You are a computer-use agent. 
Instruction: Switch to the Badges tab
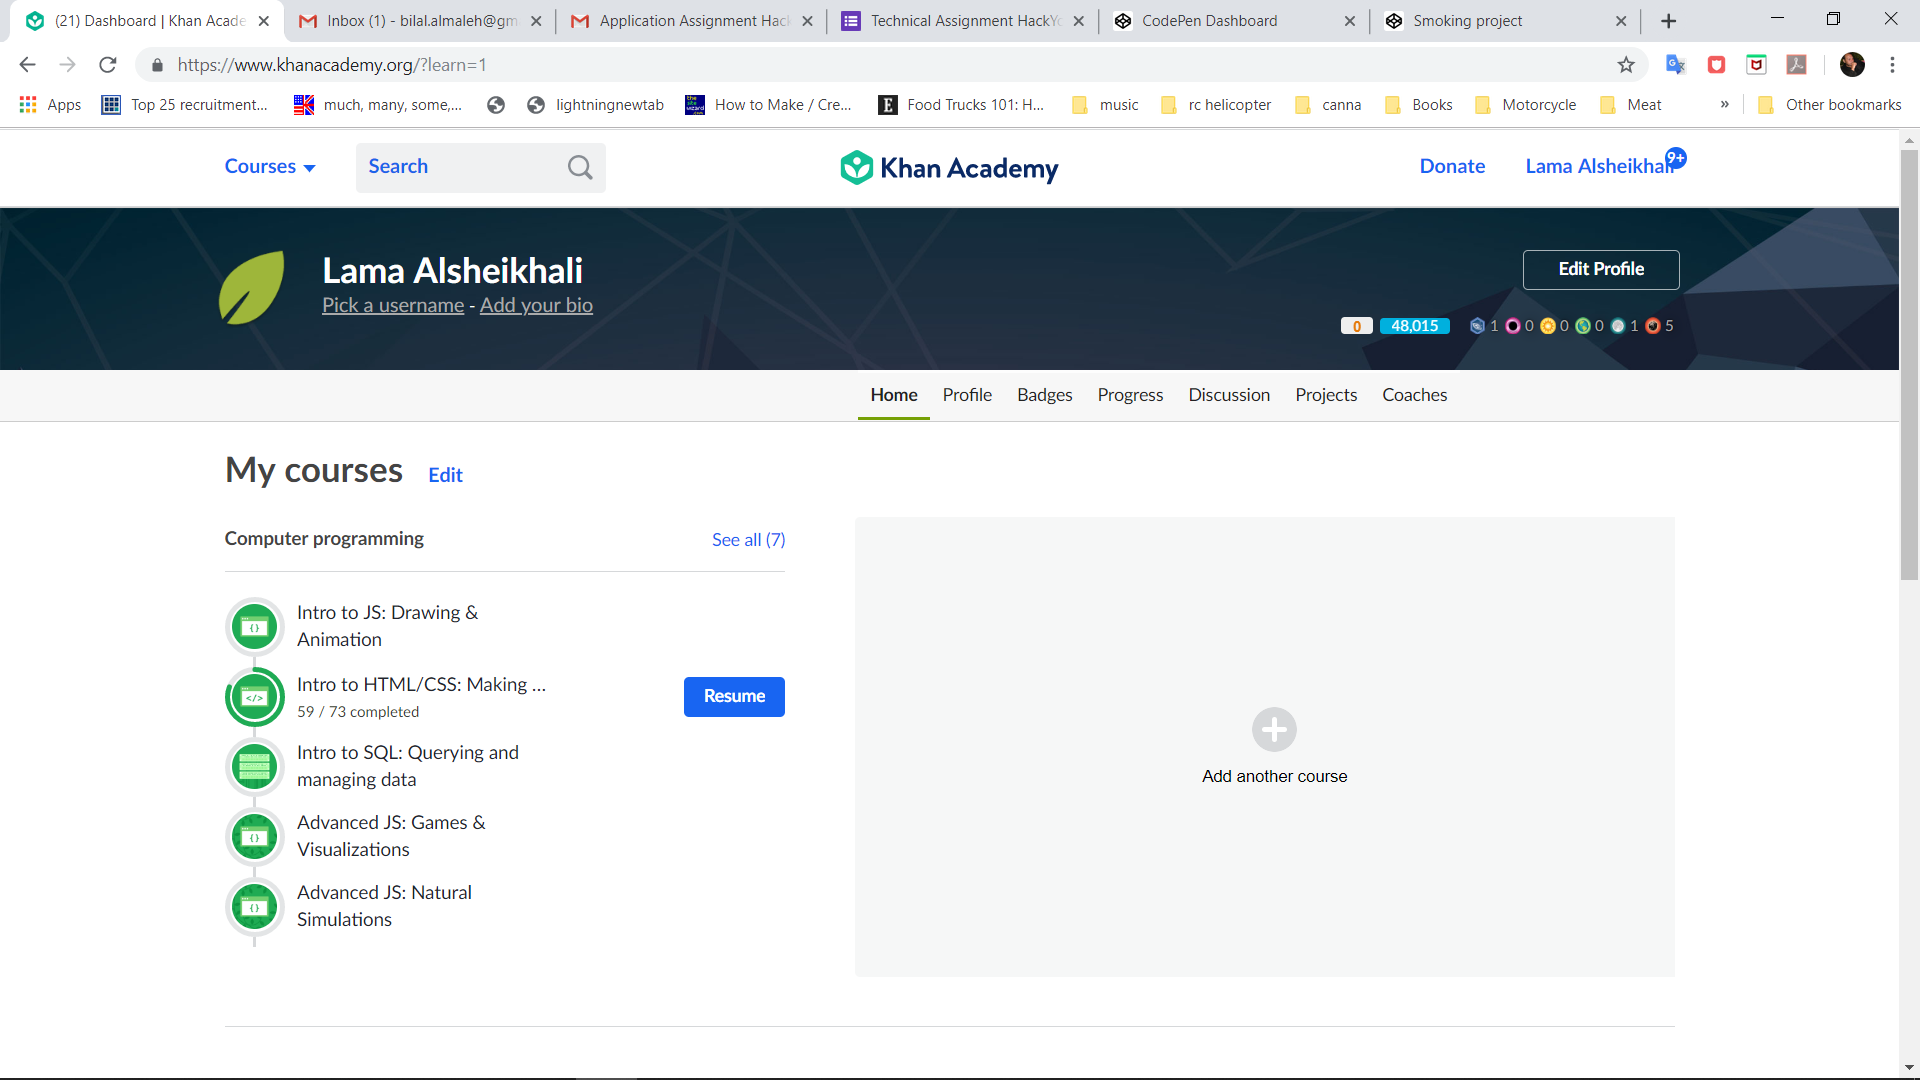point(1045,395)
